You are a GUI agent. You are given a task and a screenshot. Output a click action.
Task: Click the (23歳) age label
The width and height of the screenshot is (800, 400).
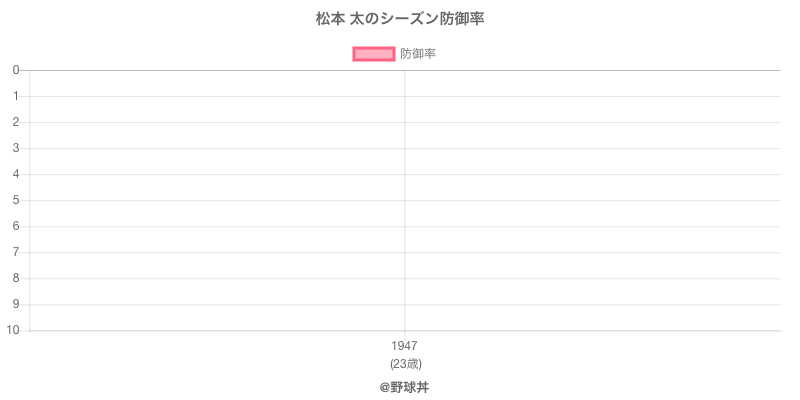(x=404, y=363)
